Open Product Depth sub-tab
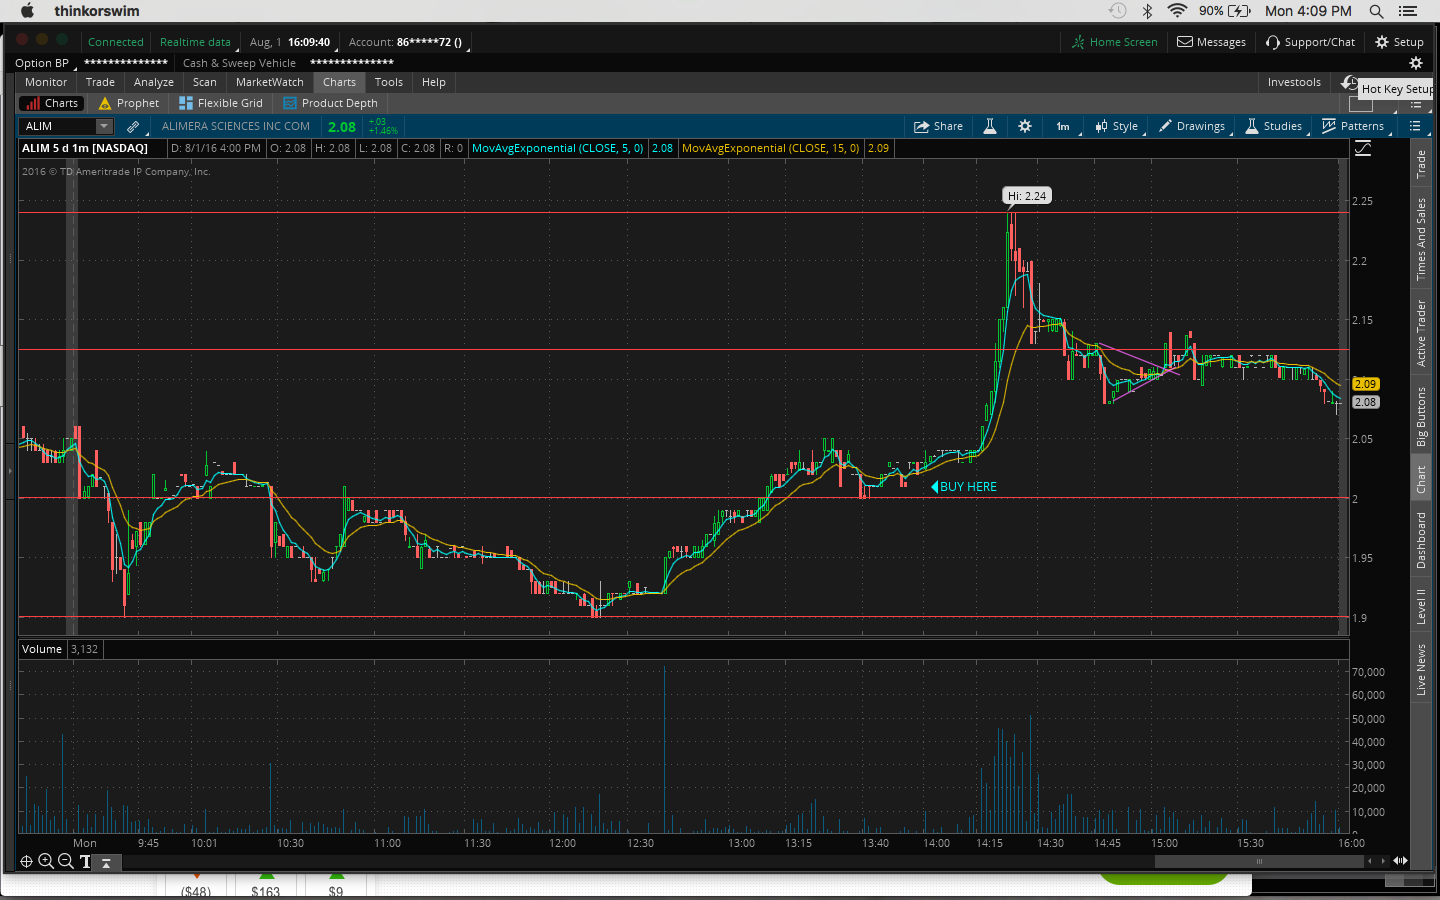Viewport: 1440px width, 900px height. coord(331,103)
